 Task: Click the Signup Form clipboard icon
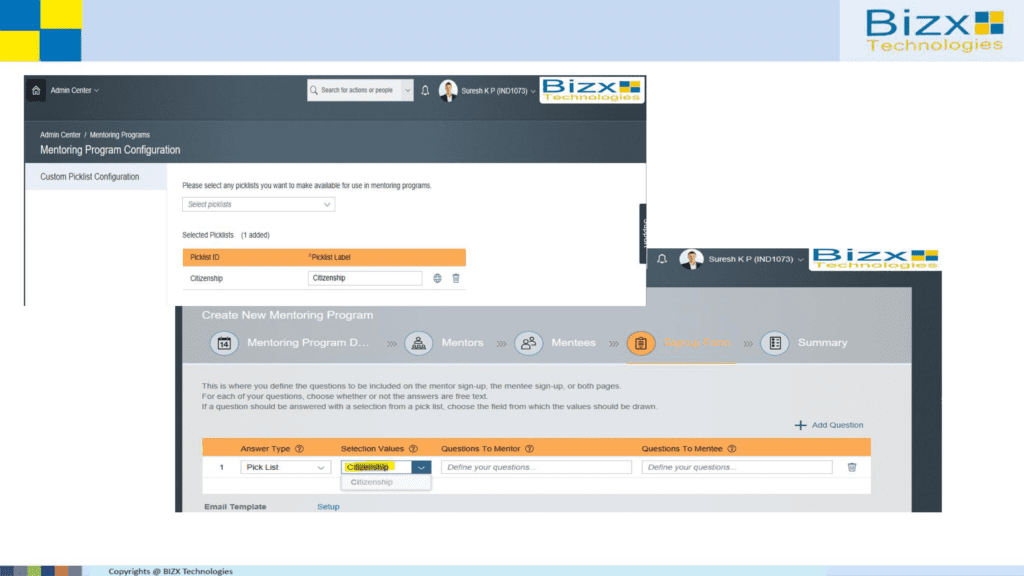641,343
